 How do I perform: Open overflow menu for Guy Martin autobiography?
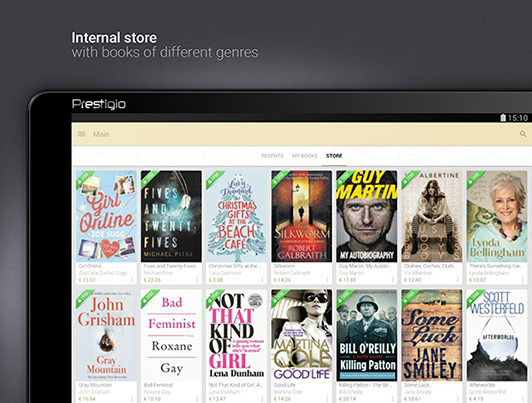[x=393, y=280]
